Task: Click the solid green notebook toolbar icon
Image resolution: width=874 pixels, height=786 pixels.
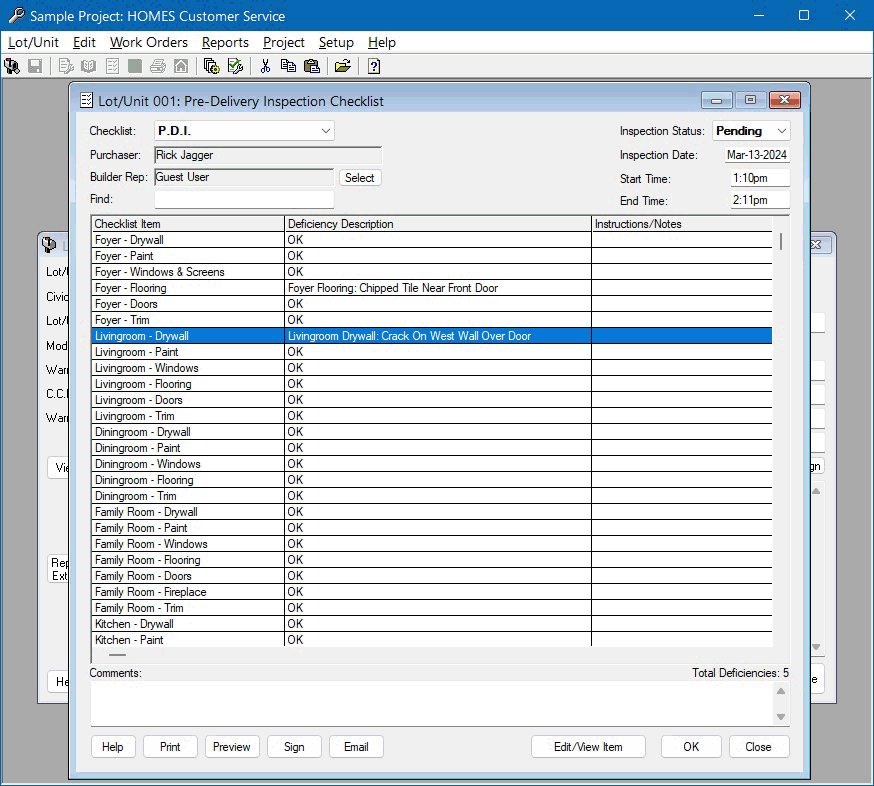Action: tap(135, 66)
